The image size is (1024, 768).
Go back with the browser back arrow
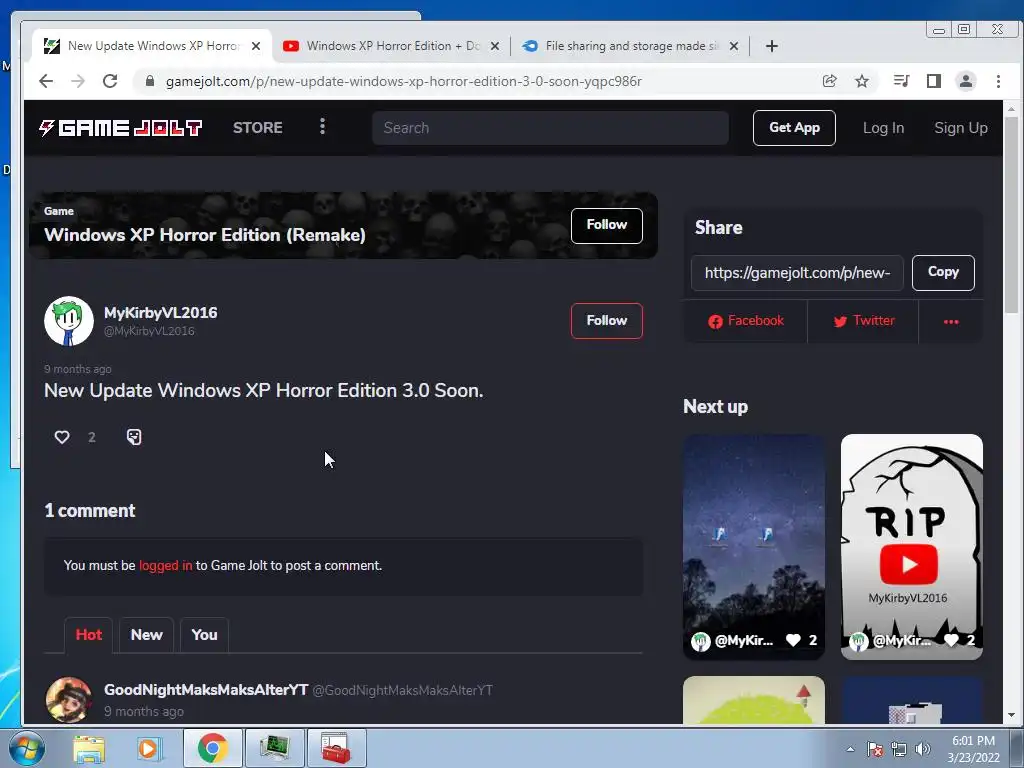[x=46, y=81]
